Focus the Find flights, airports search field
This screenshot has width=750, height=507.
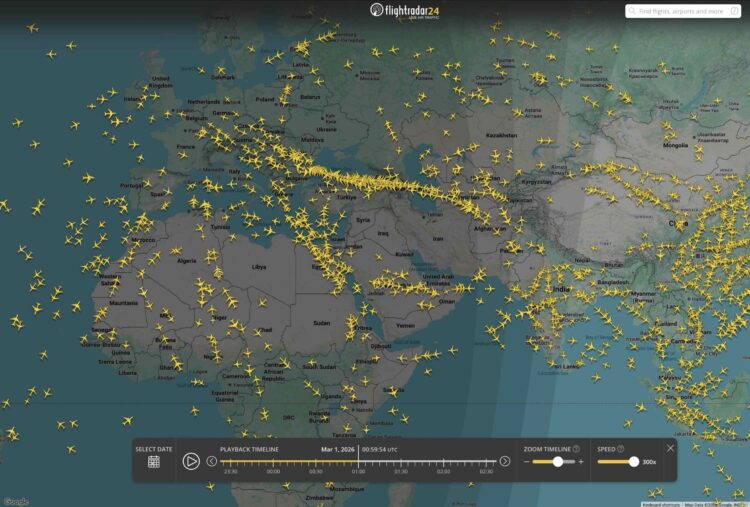point(683,11)
